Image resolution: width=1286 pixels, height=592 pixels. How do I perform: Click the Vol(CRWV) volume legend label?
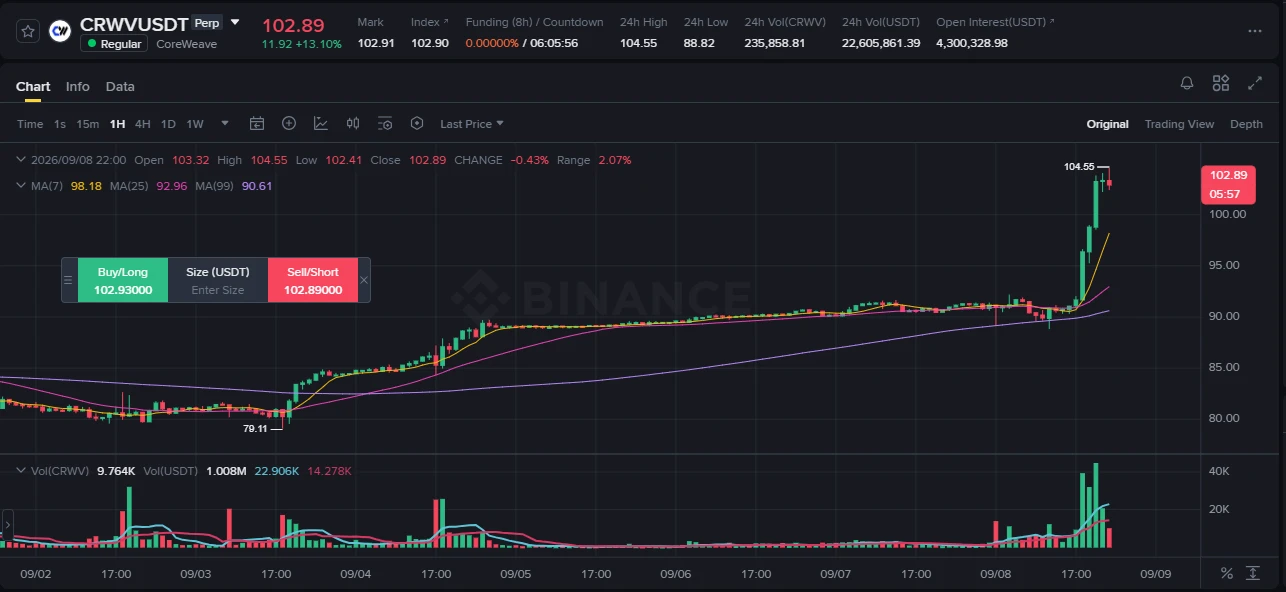point(60,470)
